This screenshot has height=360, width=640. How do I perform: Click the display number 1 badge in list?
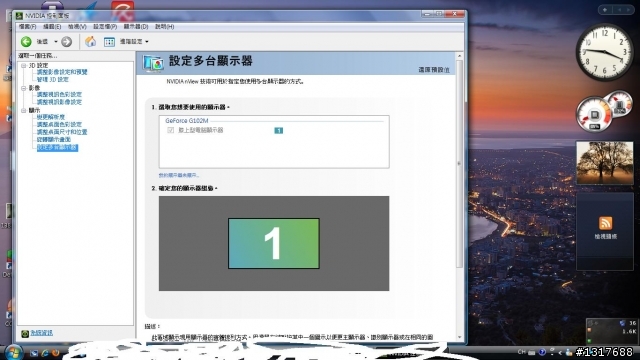point(278,131)
